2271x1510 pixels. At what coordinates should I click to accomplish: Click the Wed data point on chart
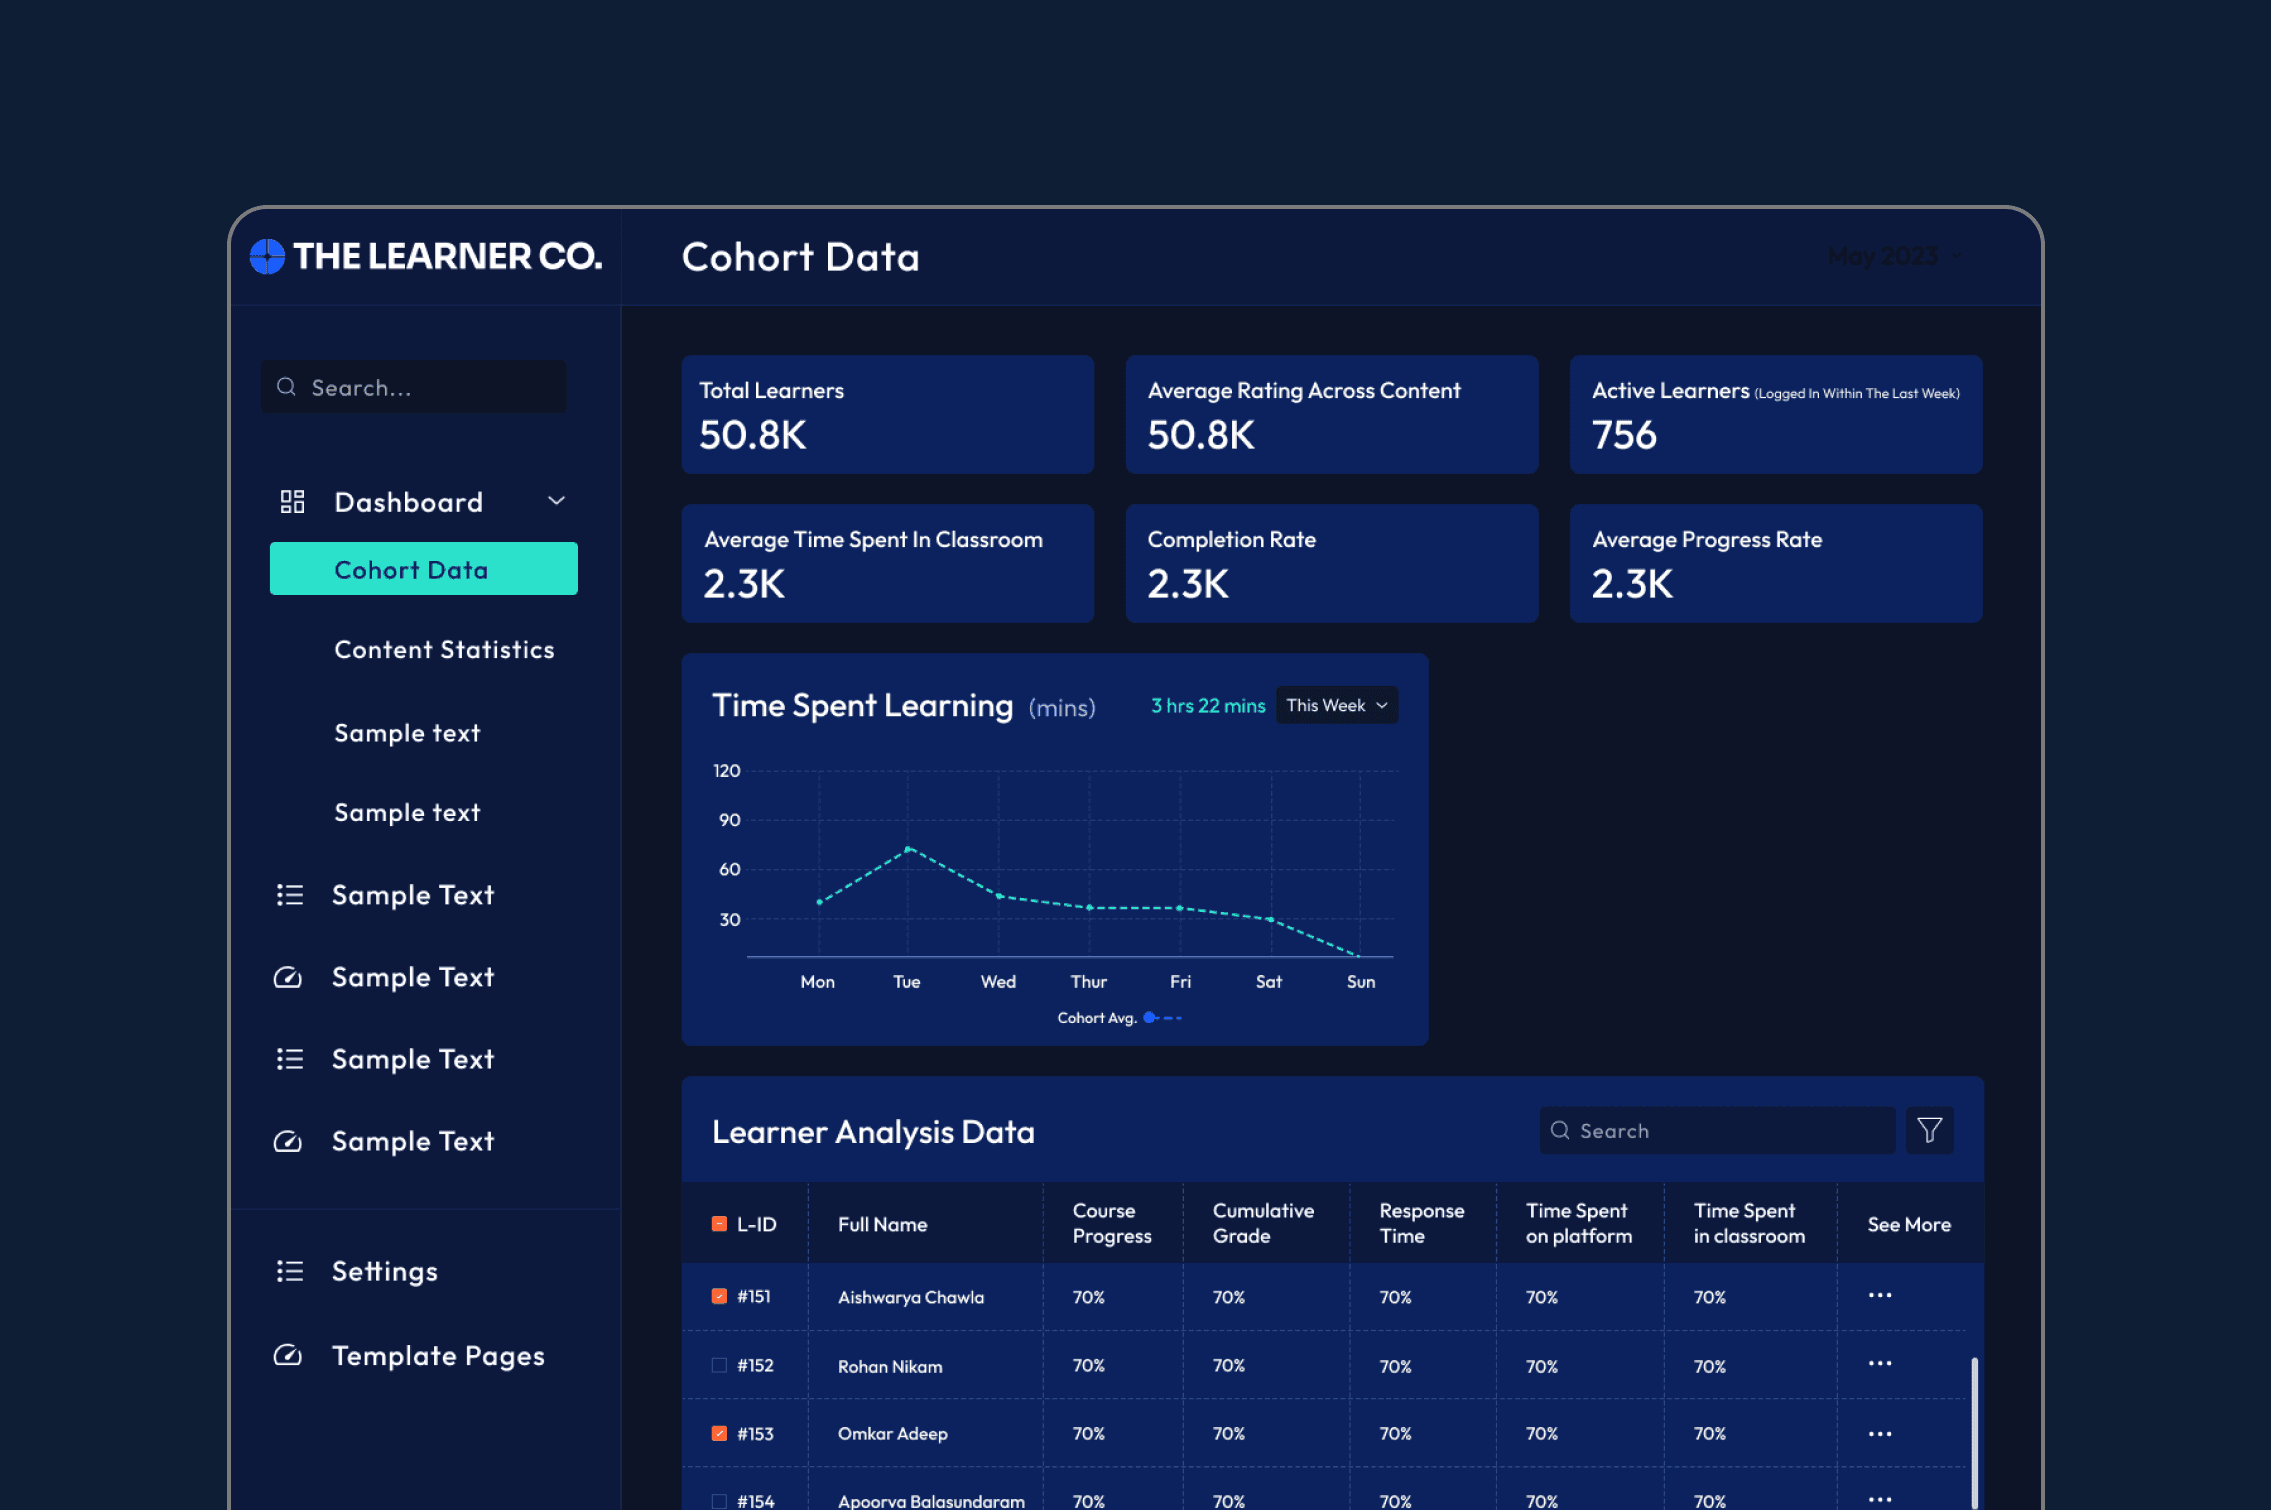999,896
